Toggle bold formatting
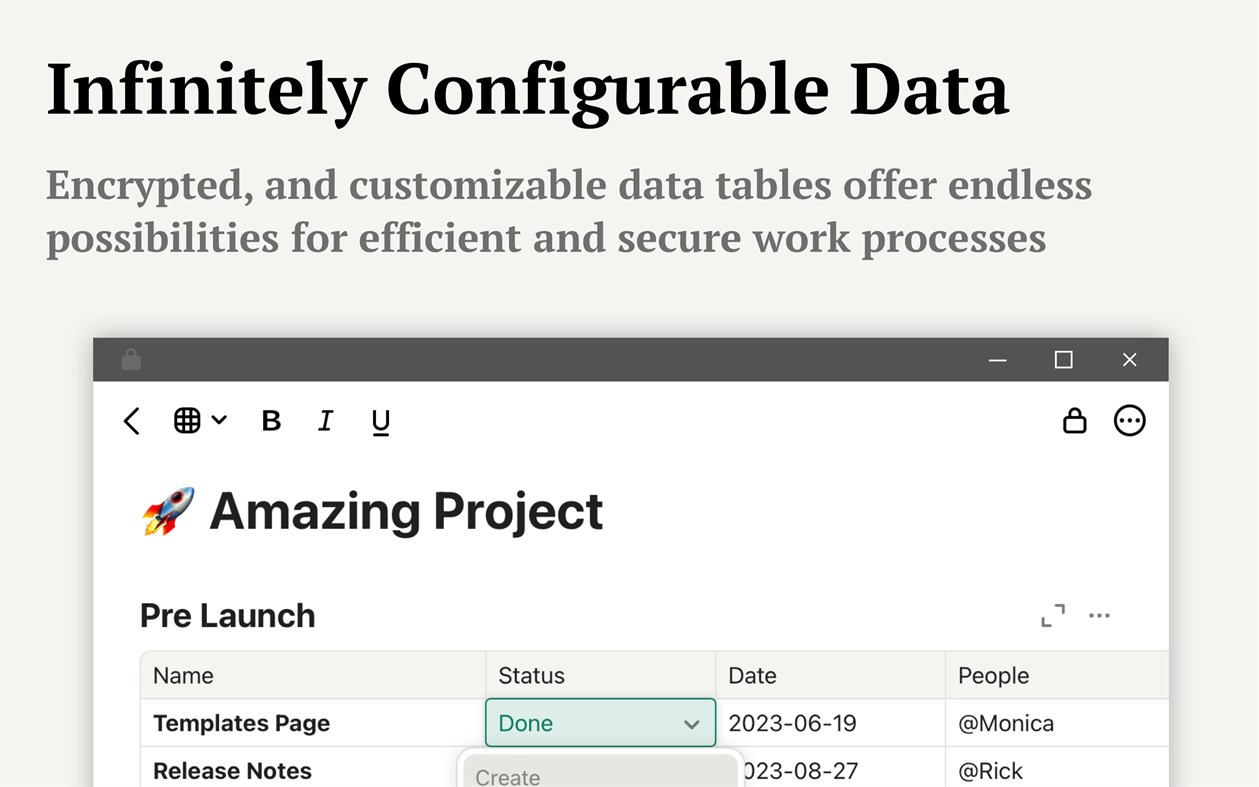This screenshot has height=787, width=1259. 271,421
